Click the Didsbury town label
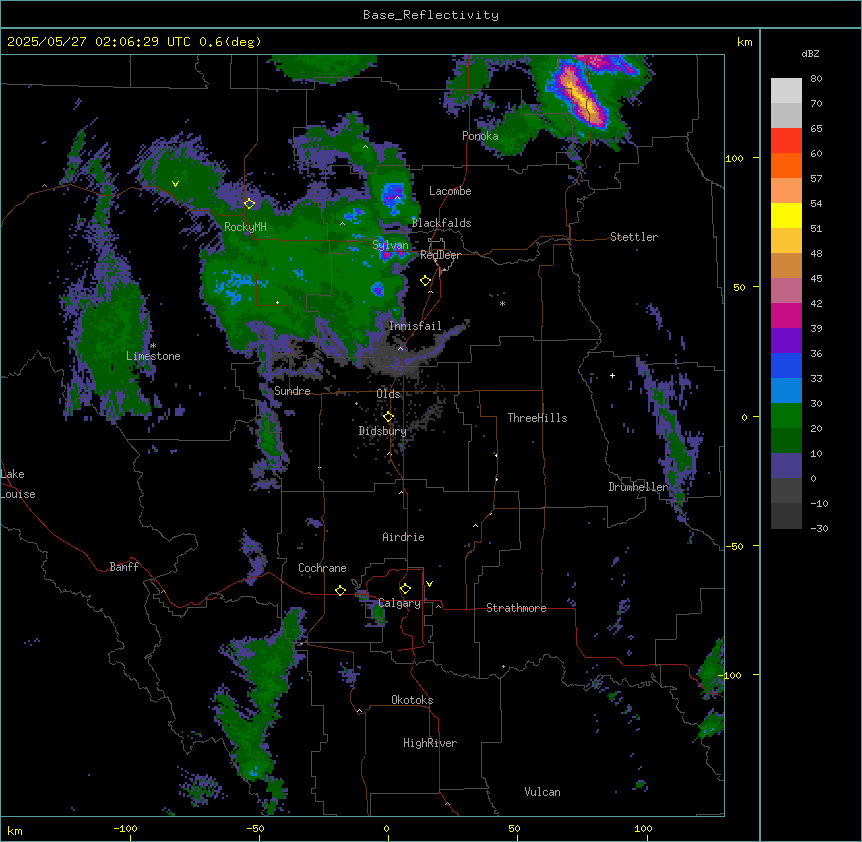This screenshot has height=842, width=862. pos(383,431)
